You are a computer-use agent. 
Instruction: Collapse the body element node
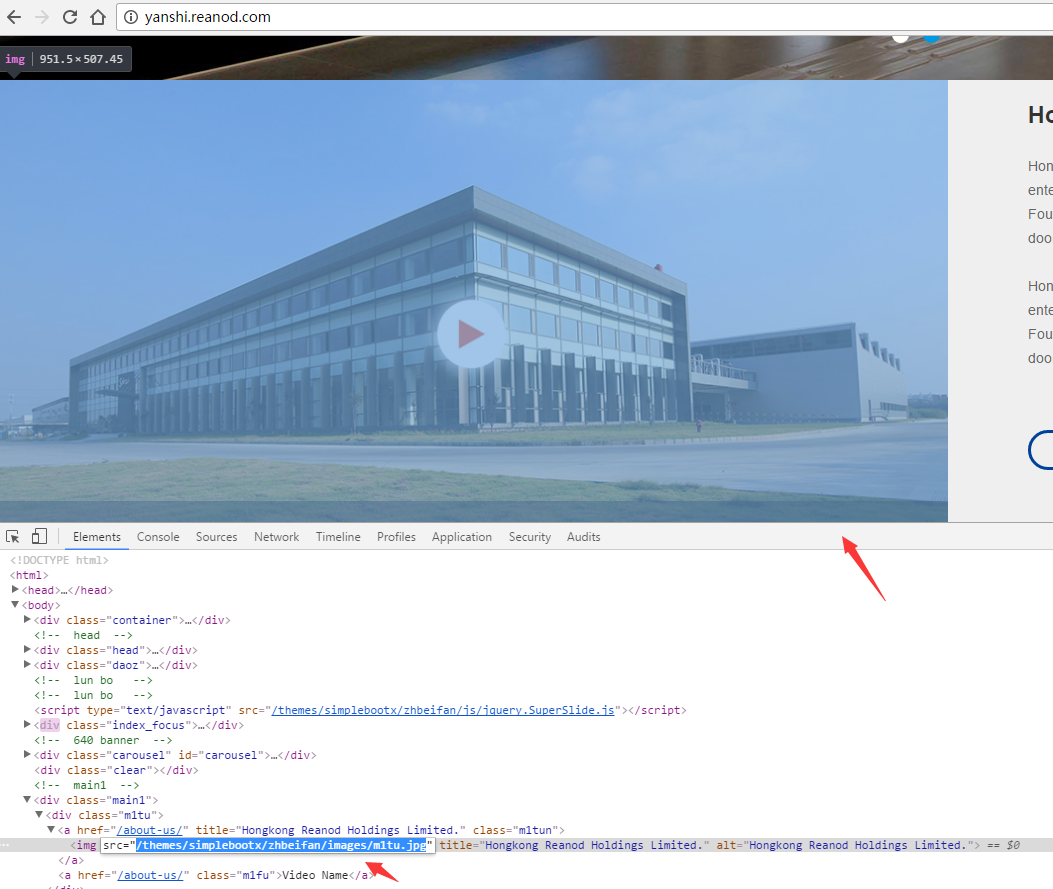point(15,605)
